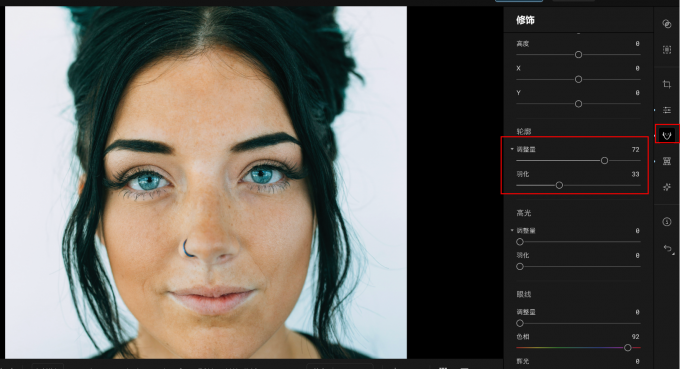Click the 92 value of 色相
Image resolution: width=680 pixels, height=369 pixels.
coord(635,336)
